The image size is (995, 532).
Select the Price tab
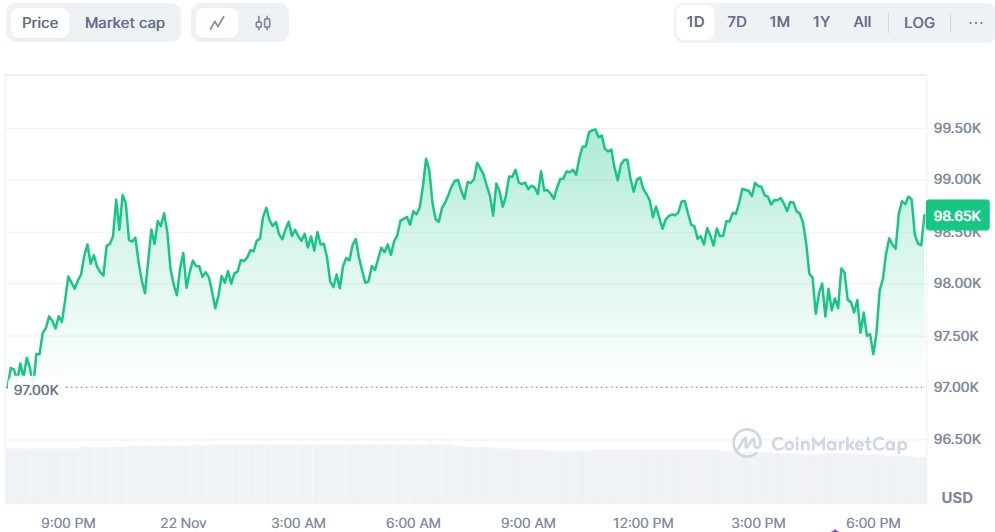pyautogui.click(x=40, y=23)
